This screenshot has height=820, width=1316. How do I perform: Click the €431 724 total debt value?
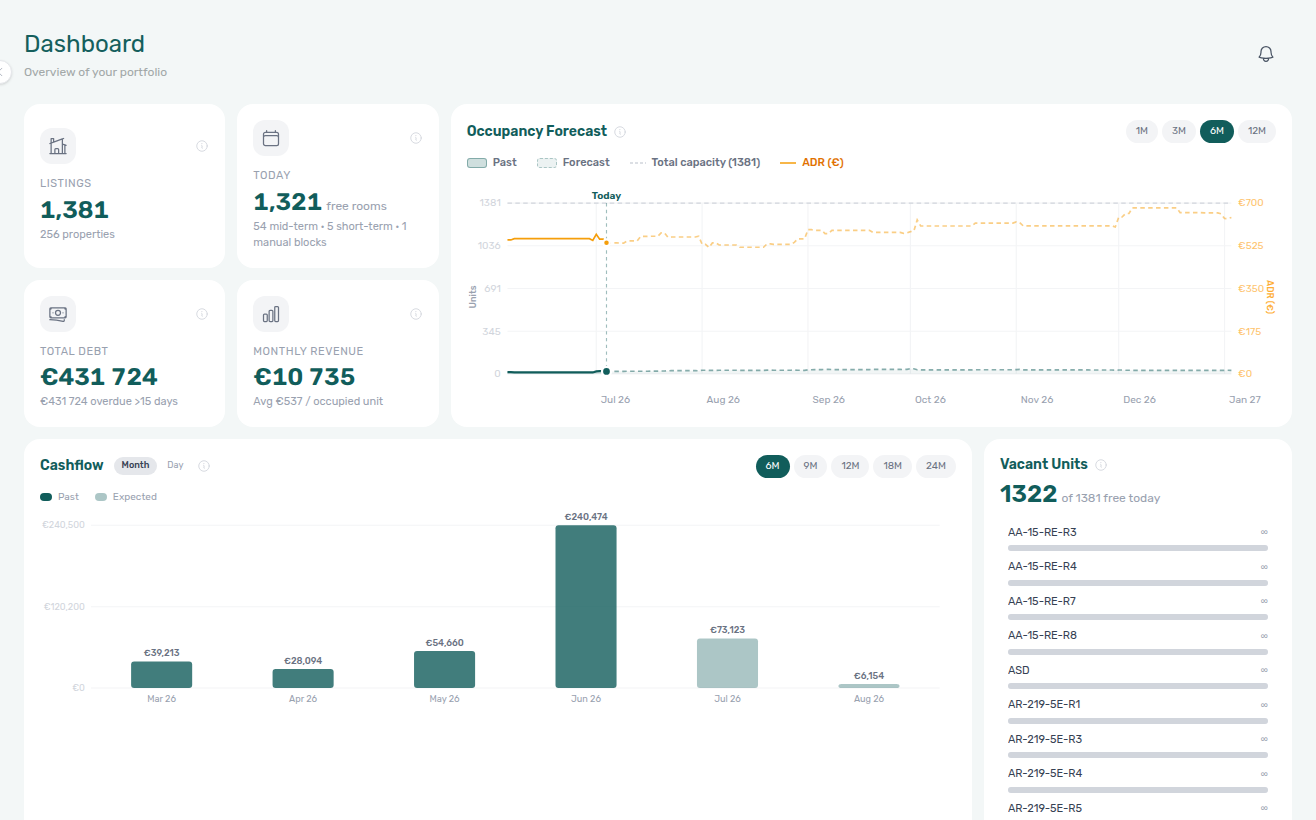point(99,377)
